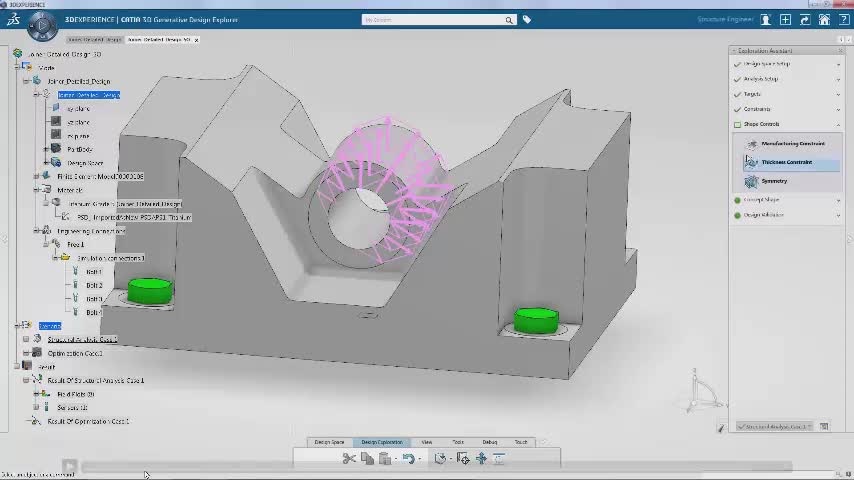Click the Design Space Setup check mark
854x480 pixels.
tap(737, 64)
